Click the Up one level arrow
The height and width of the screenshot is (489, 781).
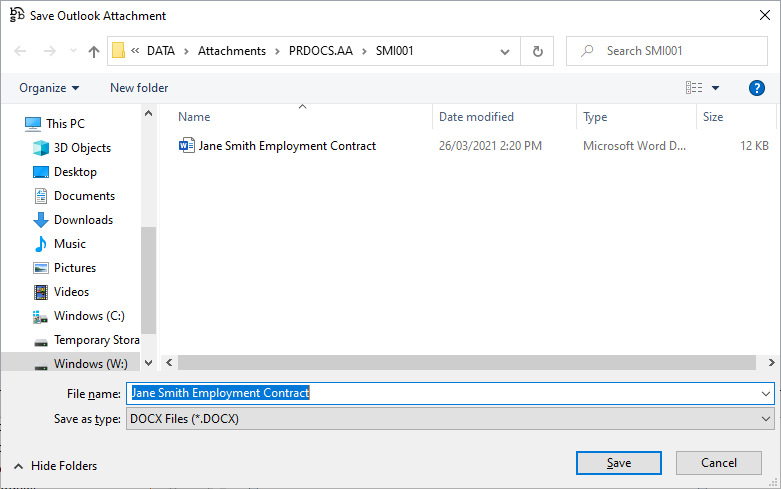[94, 51]
